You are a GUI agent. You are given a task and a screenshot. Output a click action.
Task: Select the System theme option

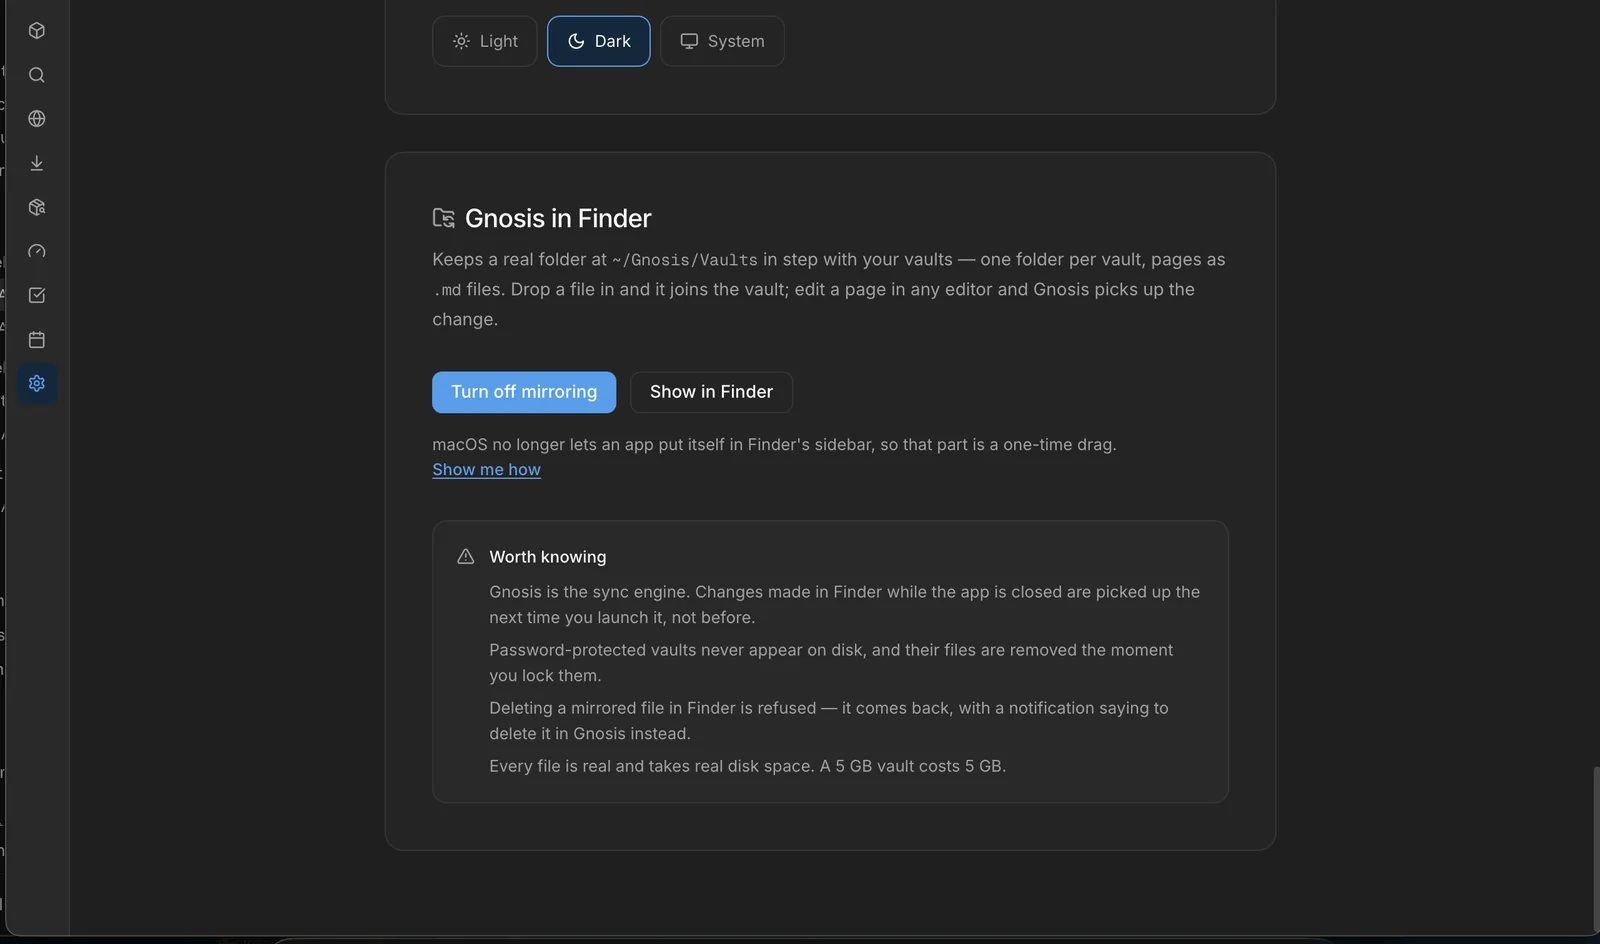point(722,41)
